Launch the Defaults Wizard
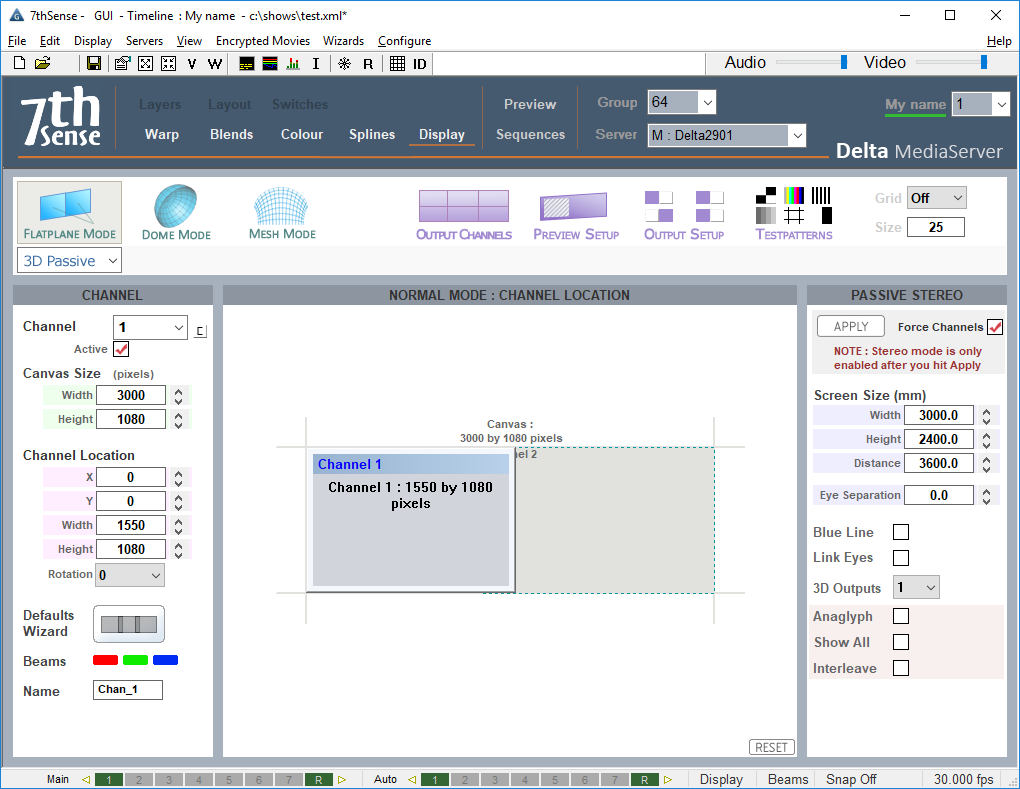Image resolution: width=1020 pixels, height=789 pixels. 129,624
